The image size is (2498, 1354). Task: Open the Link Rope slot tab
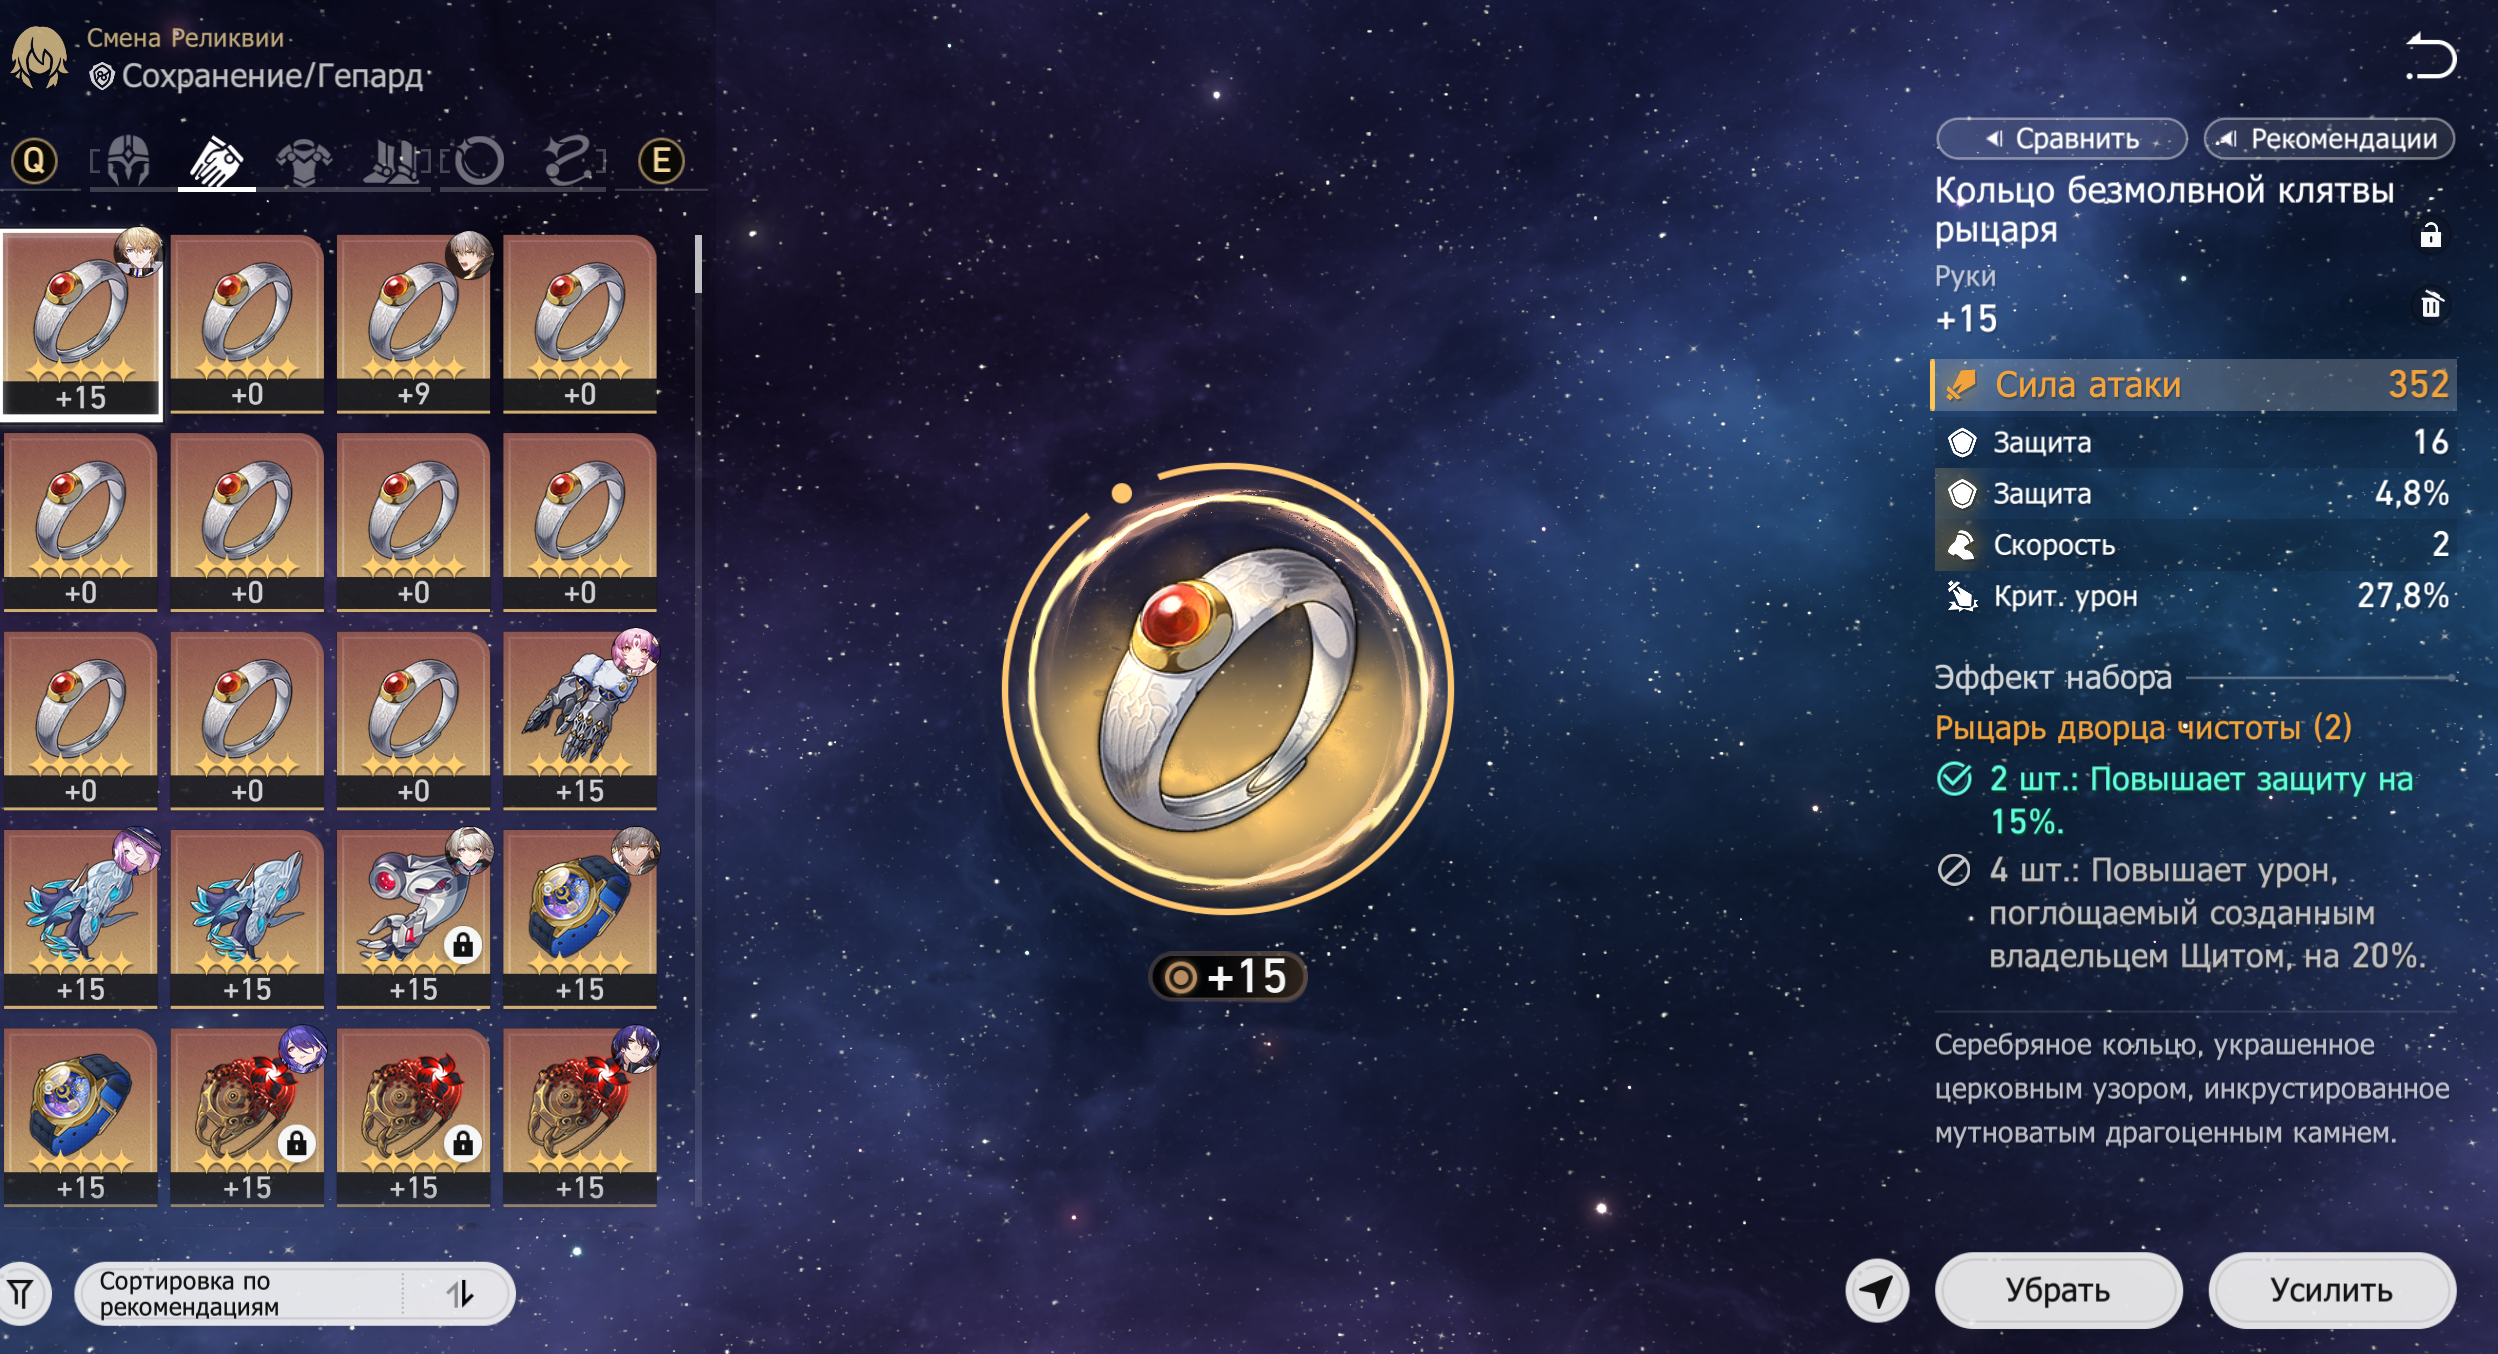tap(570, 161)
